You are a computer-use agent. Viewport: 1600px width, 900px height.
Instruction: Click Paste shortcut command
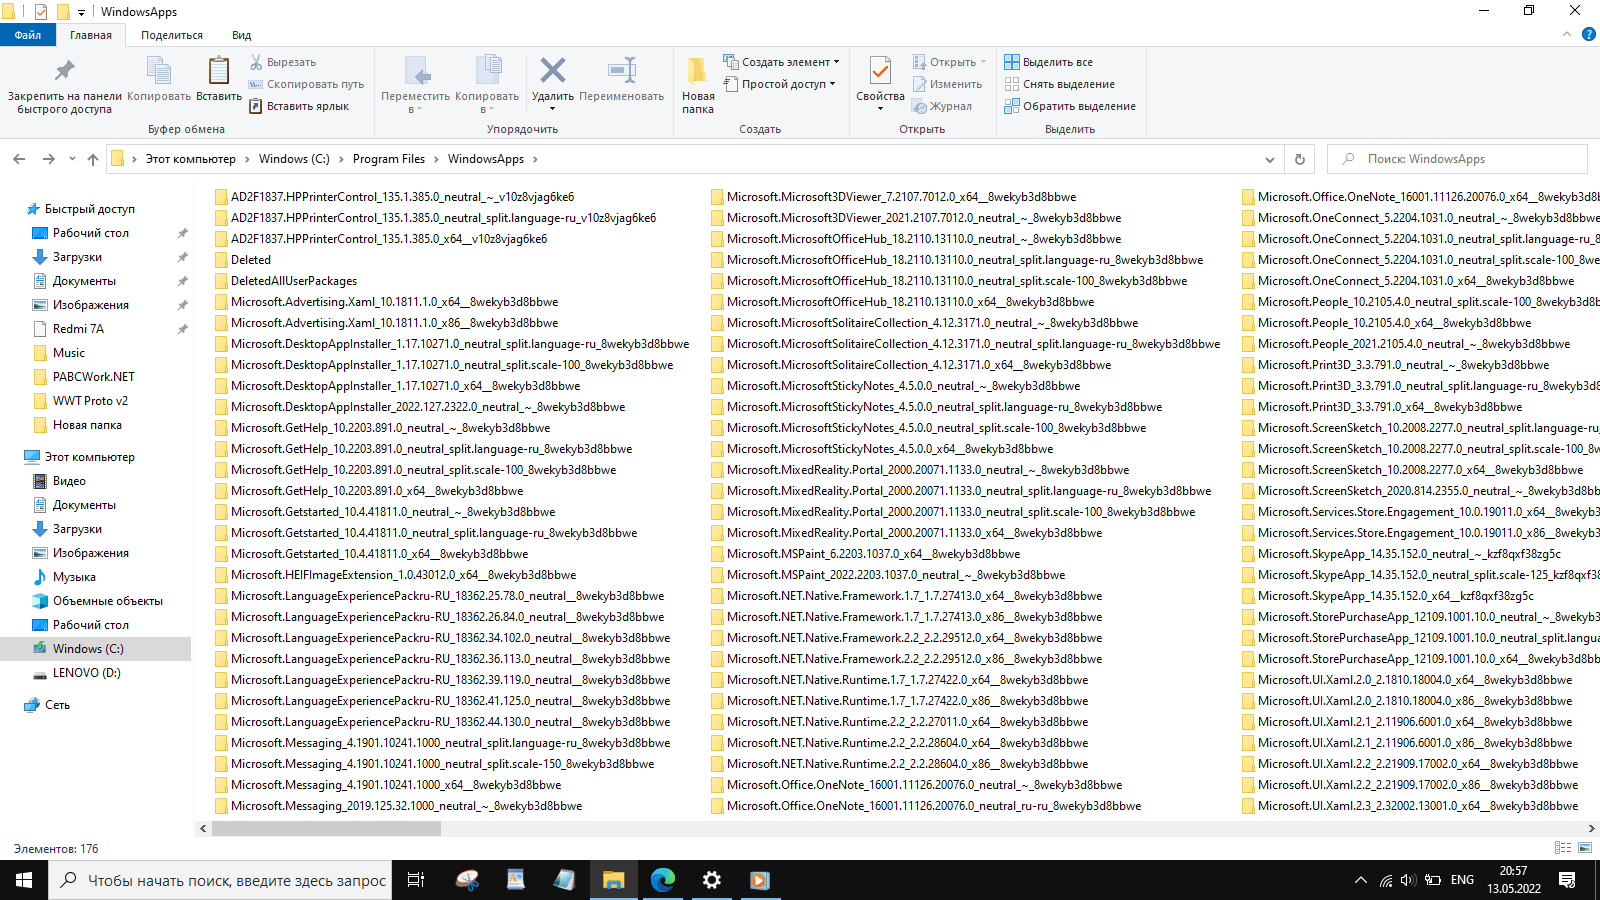299,106
